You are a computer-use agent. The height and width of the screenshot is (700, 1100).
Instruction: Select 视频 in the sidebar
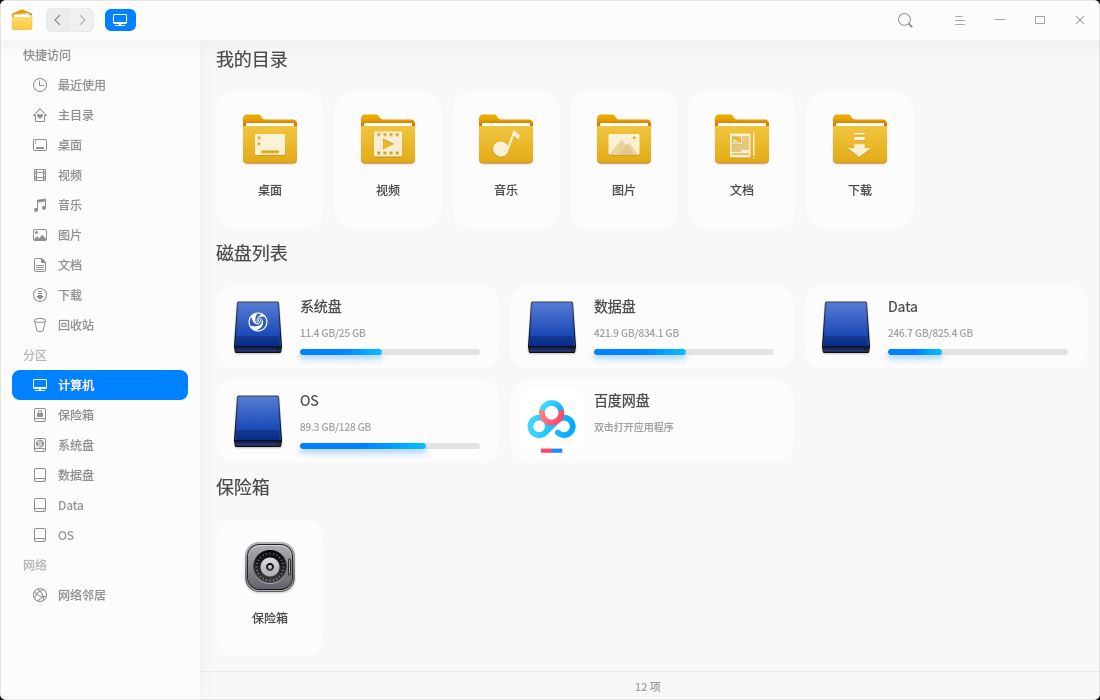tap(100, 175)
